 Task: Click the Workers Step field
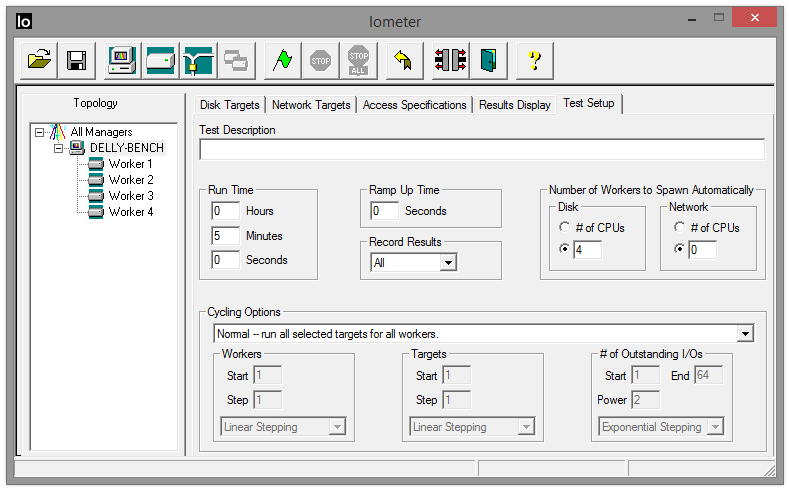click(x=268, y=400)
